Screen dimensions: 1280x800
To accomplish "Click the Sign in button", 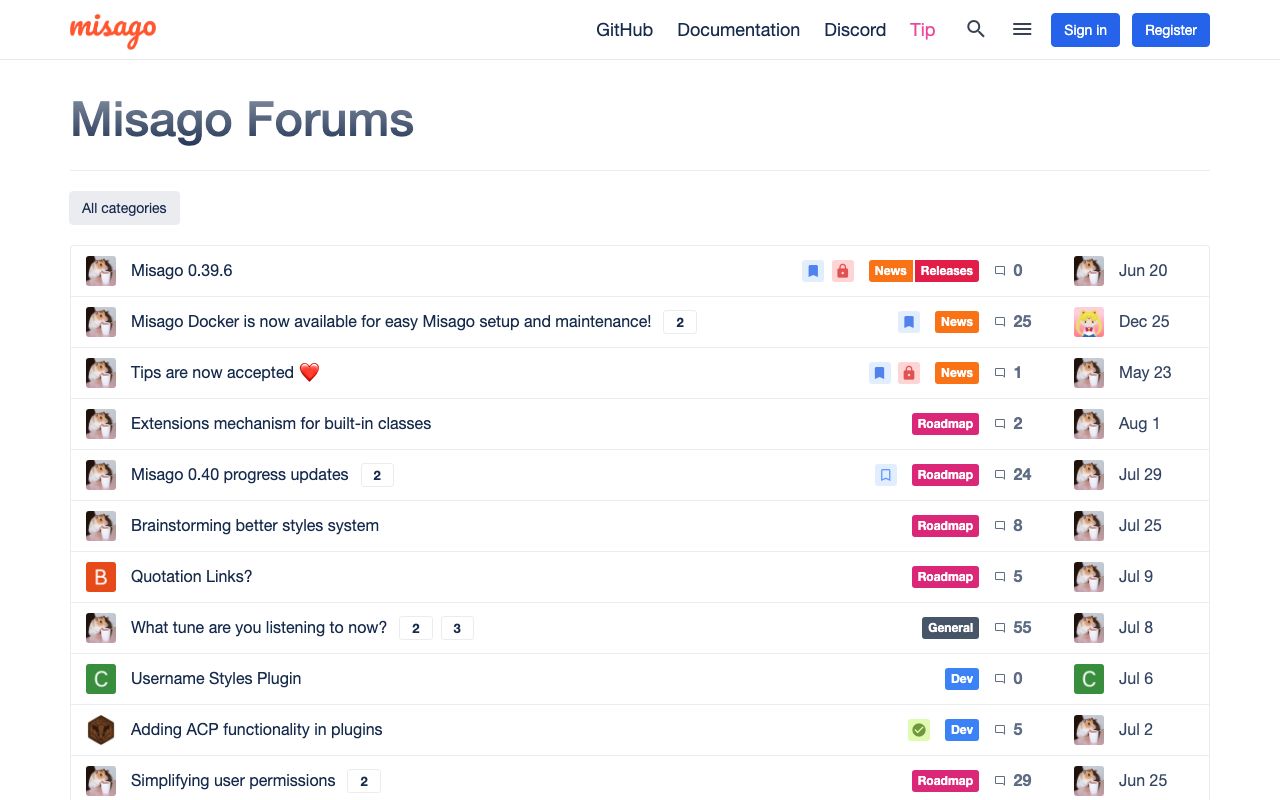I will [x=1085, y=30].
